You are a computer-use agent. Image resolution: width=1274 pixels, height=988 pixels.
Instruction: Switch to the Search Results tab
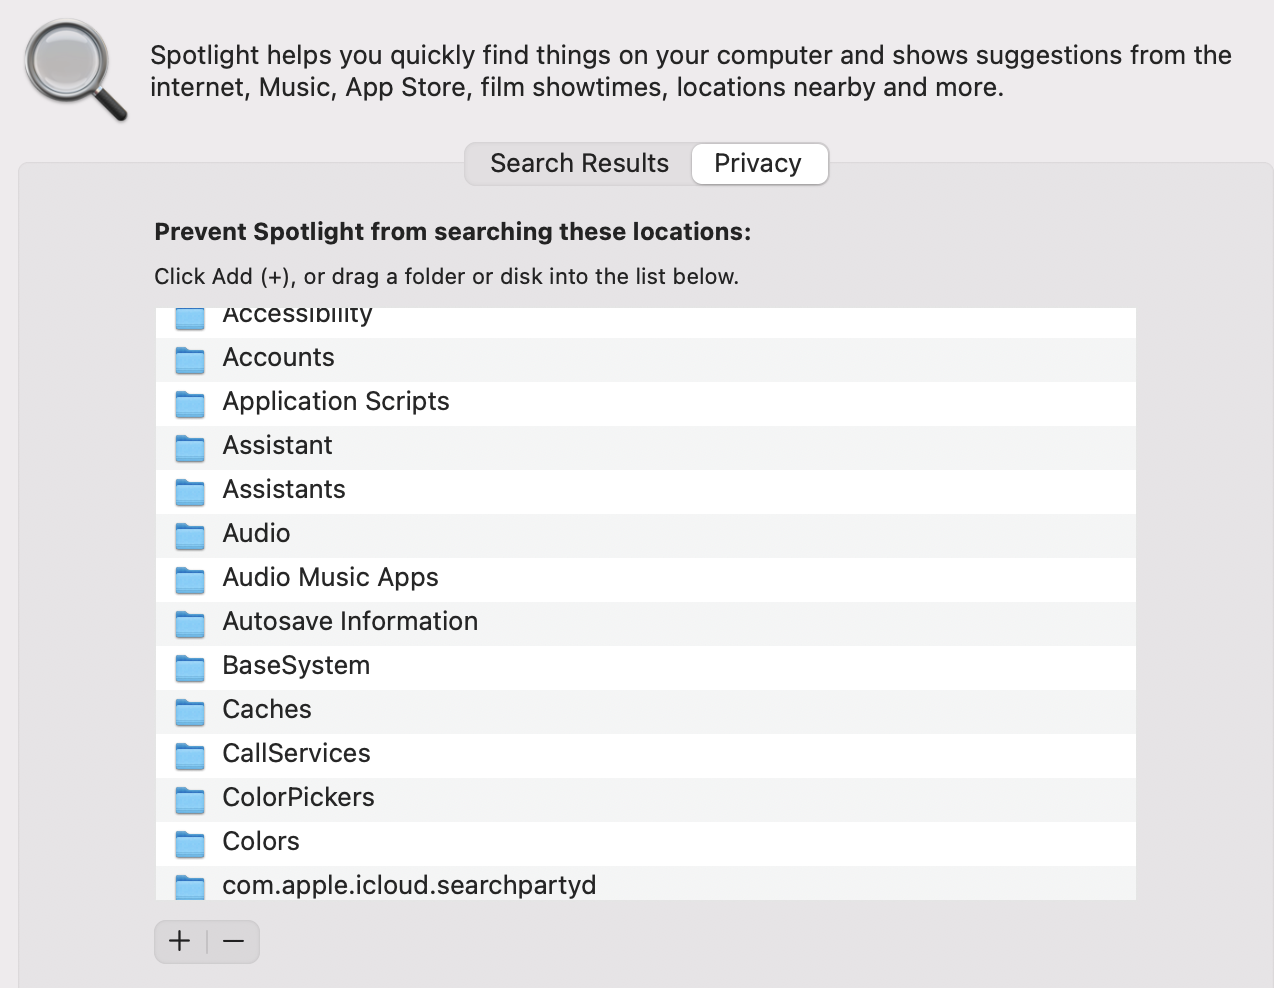[579, 163]
